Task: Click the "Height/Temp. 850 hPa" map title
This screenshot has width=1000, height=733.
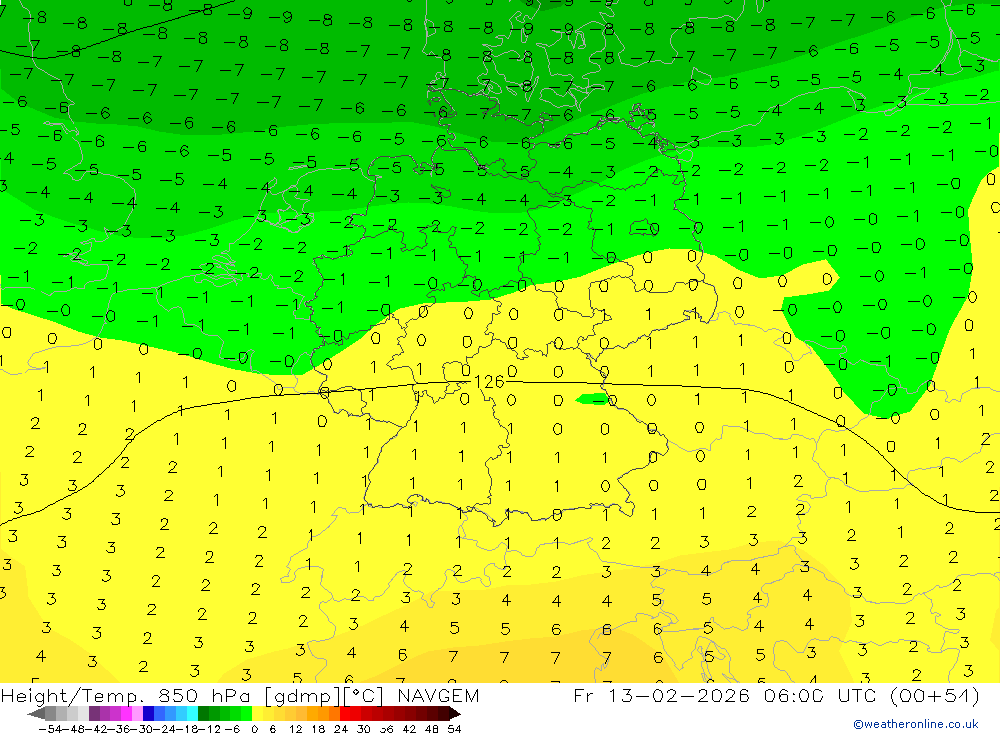Action: coord(126,695)
